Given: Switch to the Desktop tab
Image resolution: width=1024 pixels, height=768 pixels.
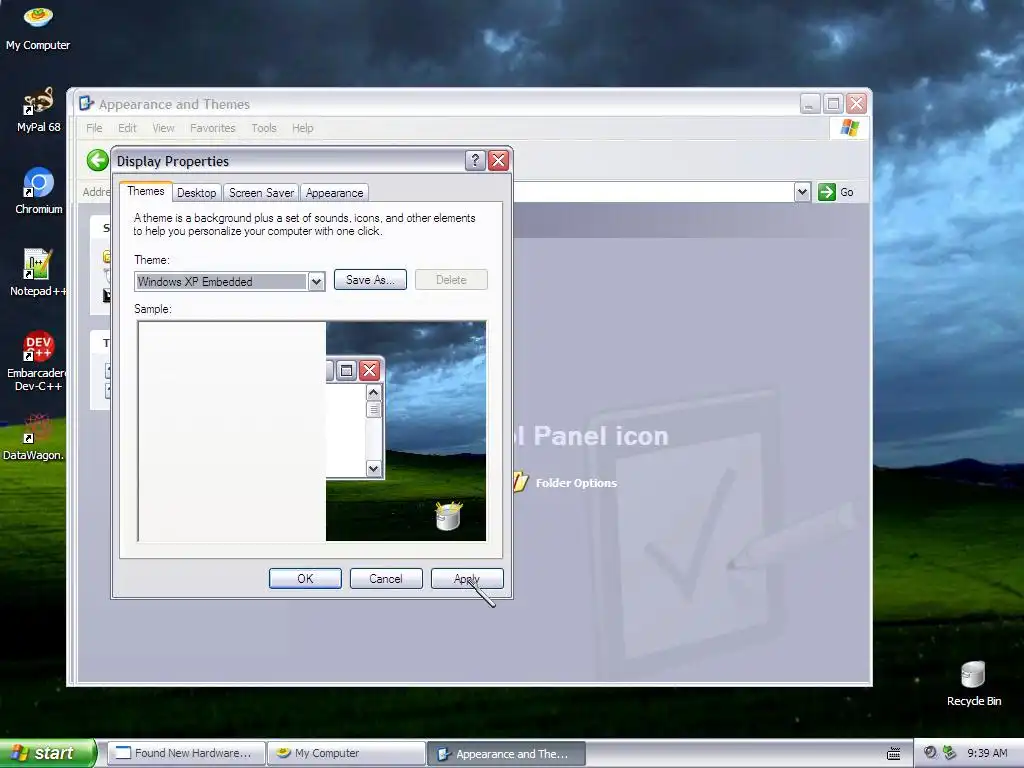Looking at the screenshot, I should click(197, 193).
